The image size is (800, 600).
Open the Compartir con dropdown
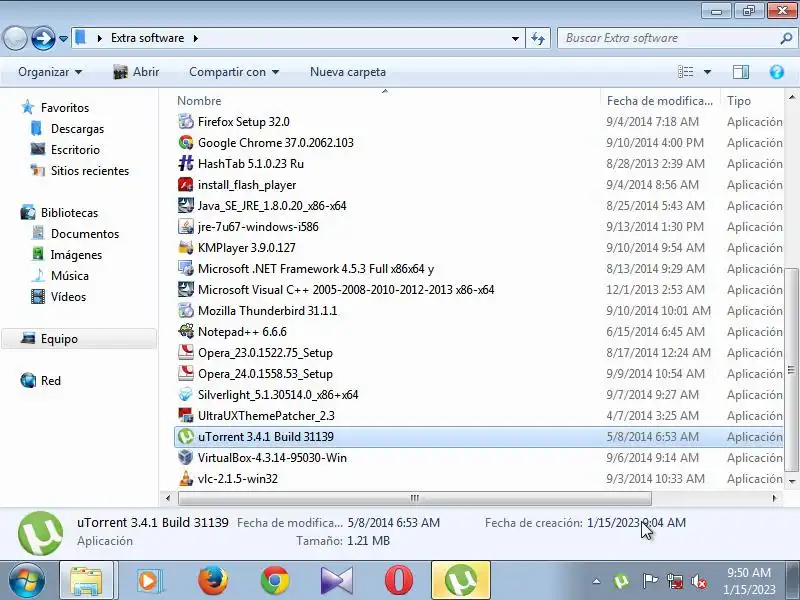pyautogui.click(x=234, y=72)
